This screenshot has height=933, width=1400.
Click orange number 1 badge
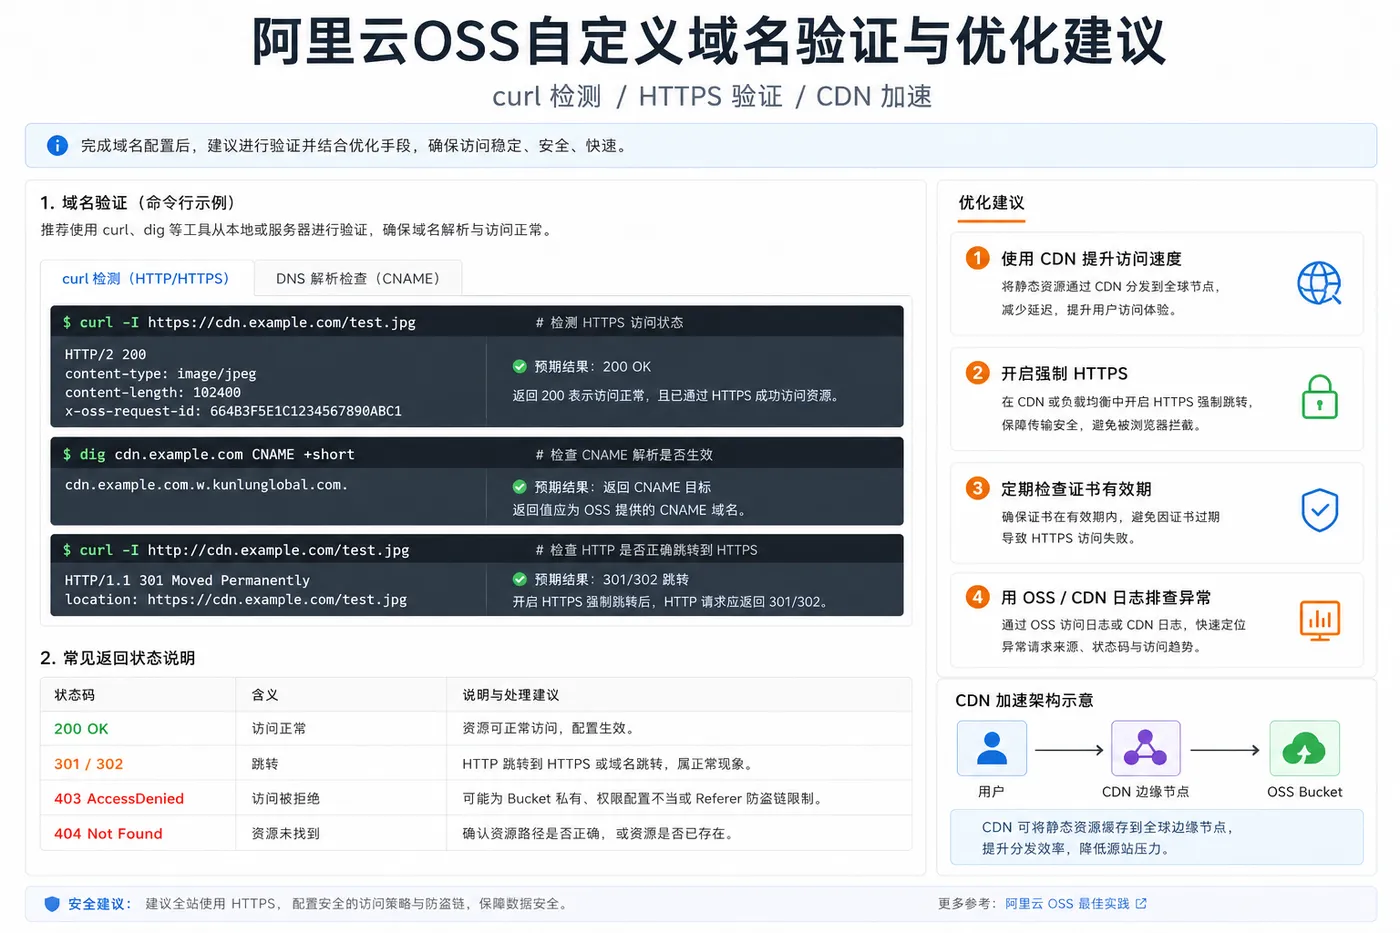click(977, 258)
